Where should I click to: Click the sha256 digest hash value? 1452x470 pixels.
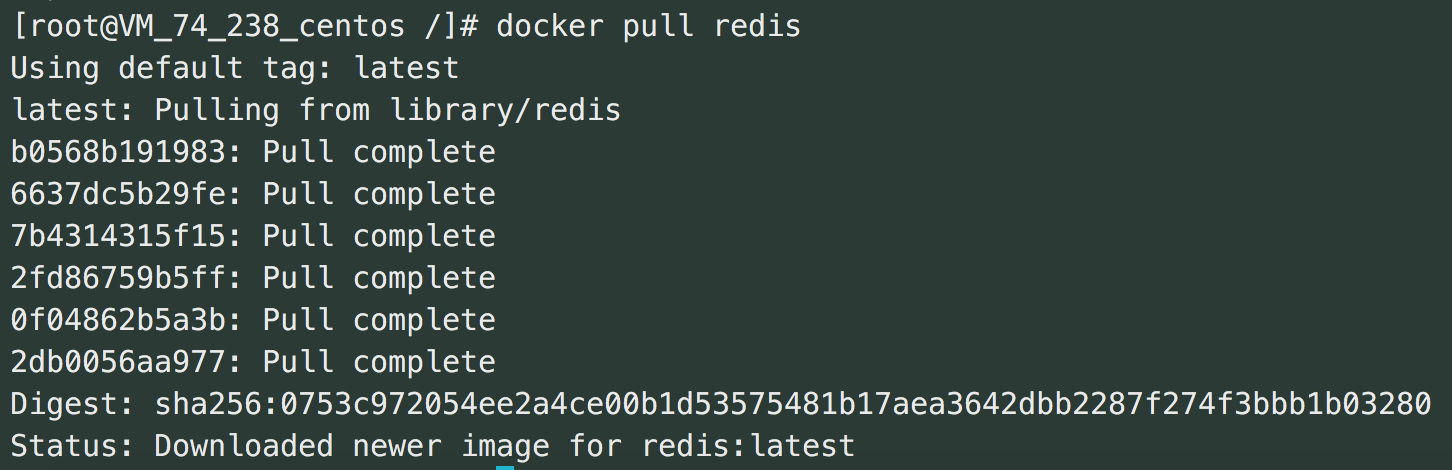793,404
